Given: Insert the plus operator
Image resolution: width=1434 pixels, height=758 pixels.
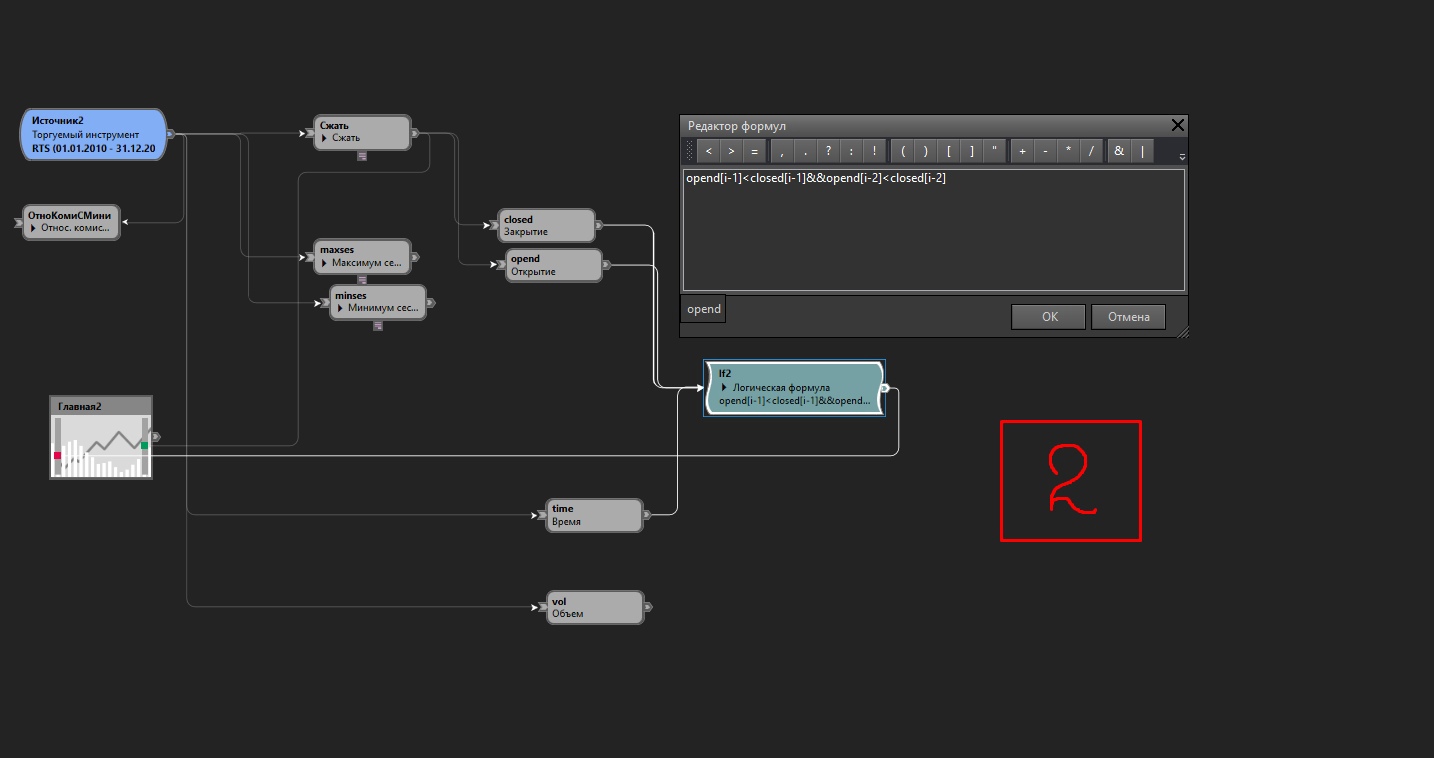Looking at the screenshot, I should click(1023, 151).
